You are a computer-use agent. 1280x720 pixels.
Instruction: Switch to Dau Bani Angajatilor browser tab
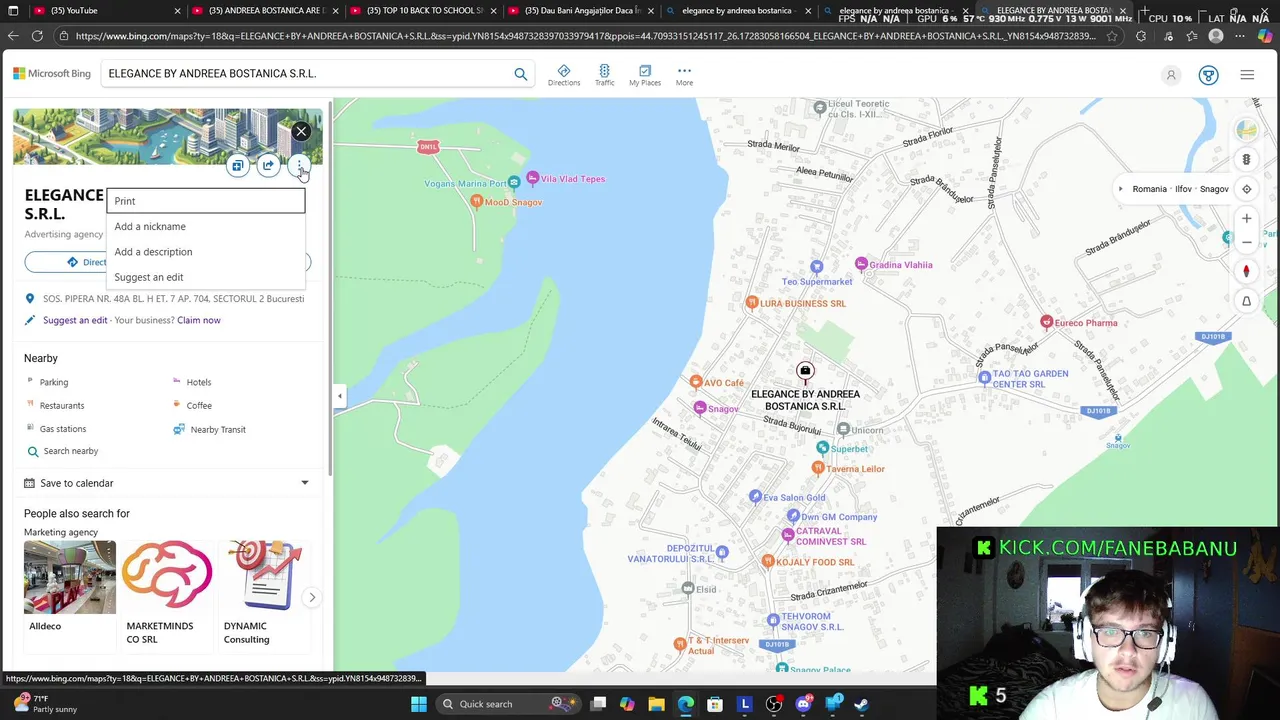tap(580, 11)
